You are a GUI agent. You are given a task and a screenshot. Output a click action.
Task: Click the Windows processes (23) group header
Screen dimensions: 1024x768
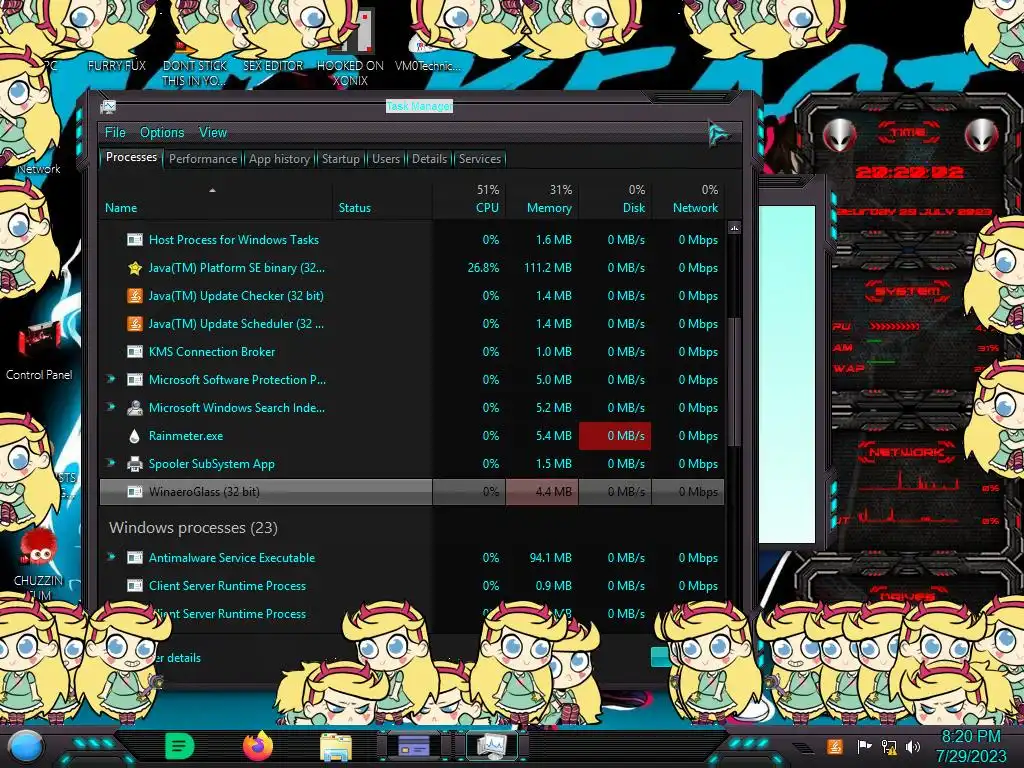tap(193, 528)
